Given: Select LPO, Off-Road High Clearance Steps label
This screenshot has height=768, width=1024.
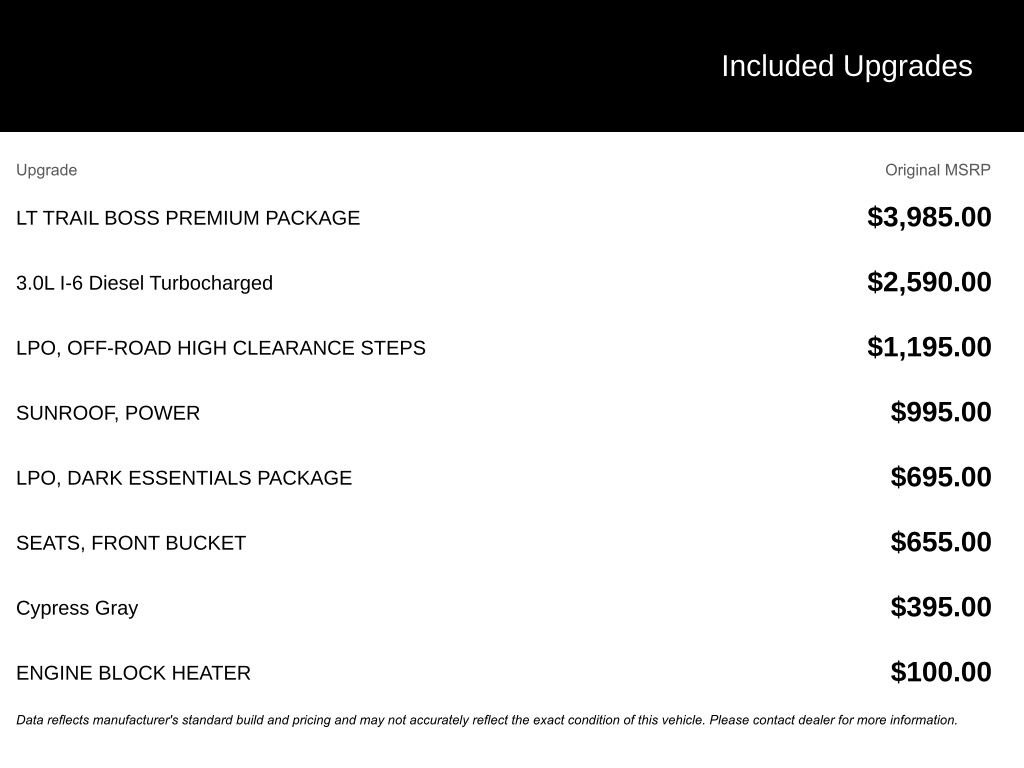Looking at the screenshot, I should pyautogui.click(x=221, y=348).
